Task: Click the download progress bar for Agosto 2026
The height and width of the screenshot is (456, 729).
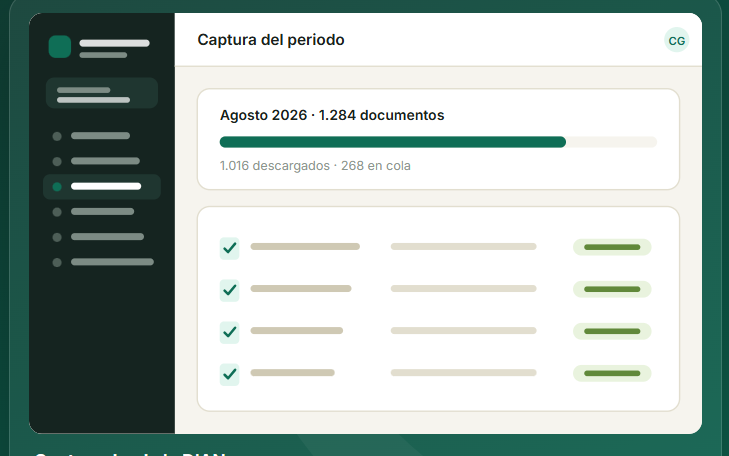Action: (x=438, y=142)
